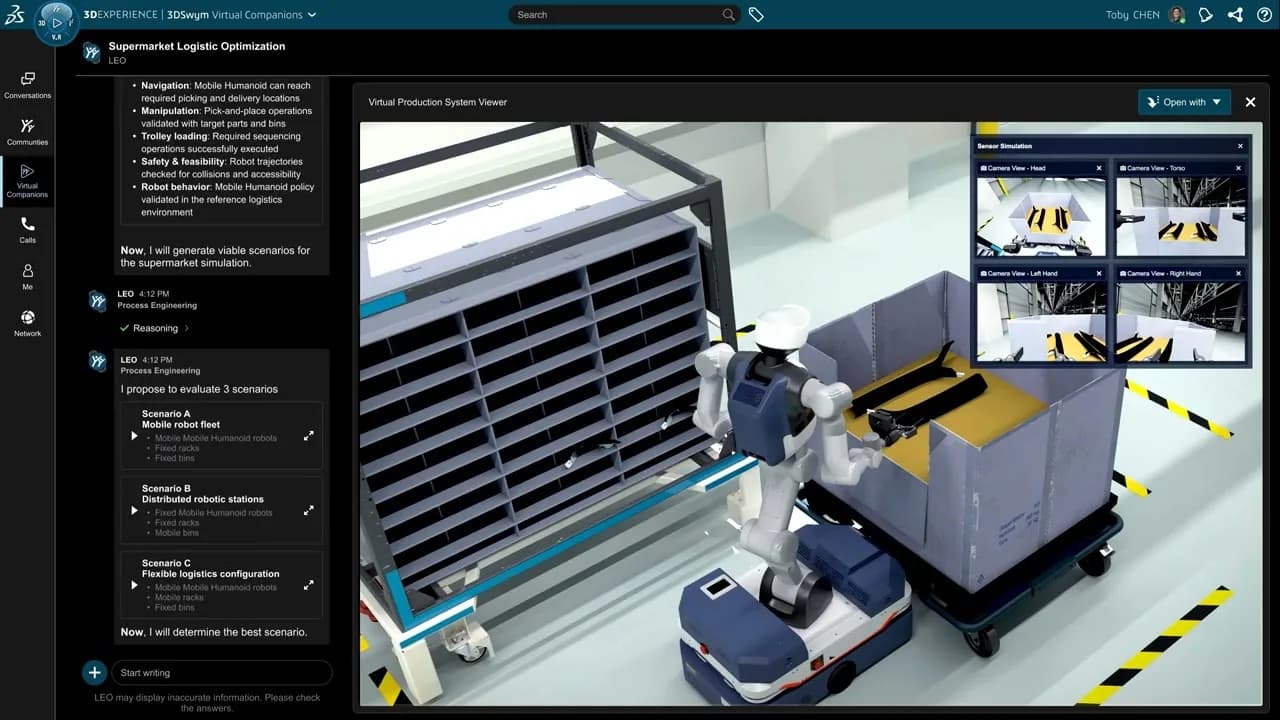Viewport: 1280px width, 720px height.
Task: Close the Camera View - Head panel
Action: (1099, 168)
